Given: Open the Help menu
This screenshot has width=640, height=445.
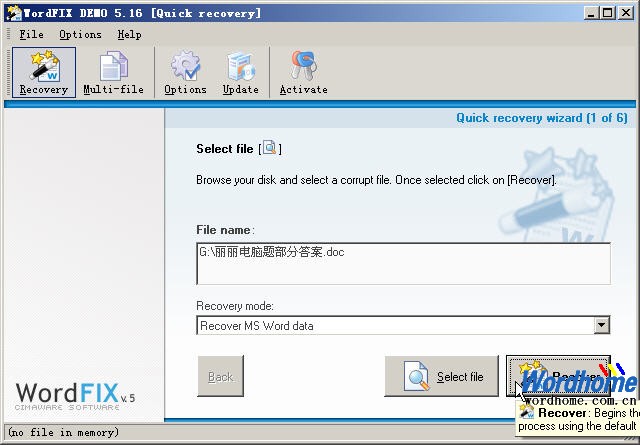Looking at the screenshot, I should point(129,35).
